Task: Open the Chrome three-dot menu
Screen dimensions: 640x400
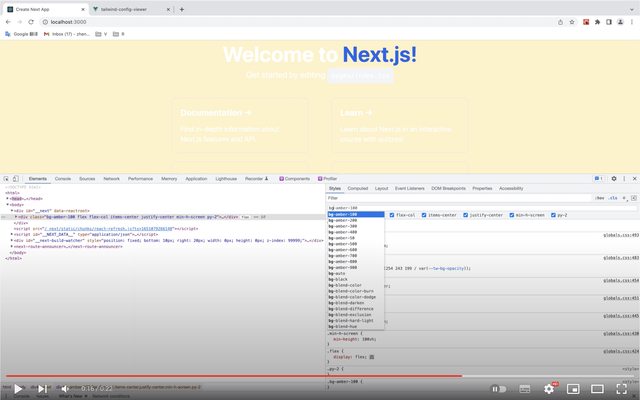Action: pyautogui.click(x=631, y=22)
